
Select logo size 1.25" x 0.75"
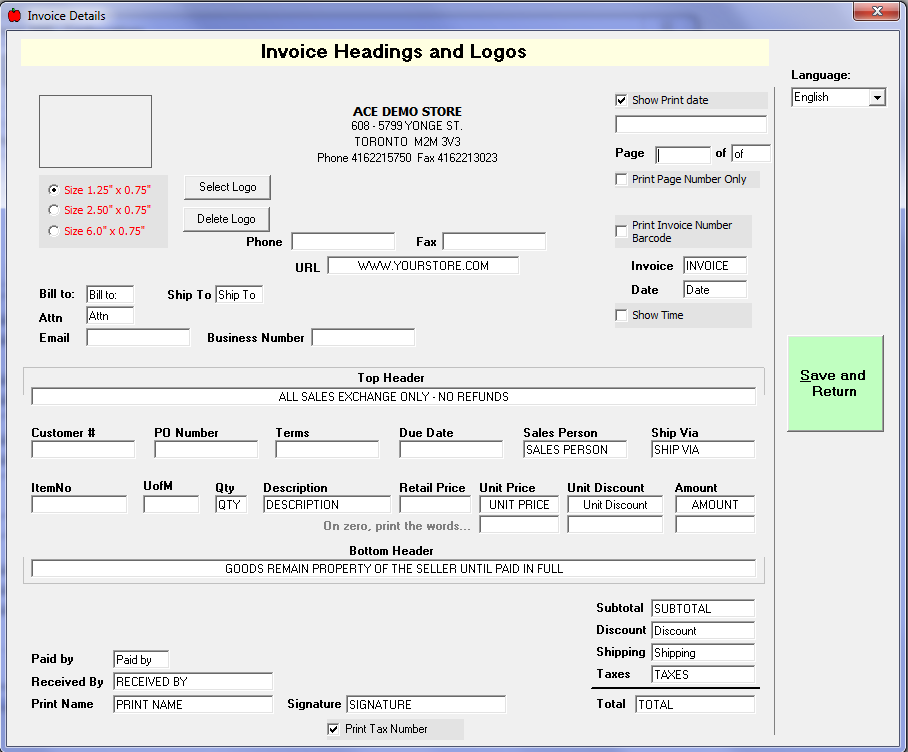coord(54,190)
